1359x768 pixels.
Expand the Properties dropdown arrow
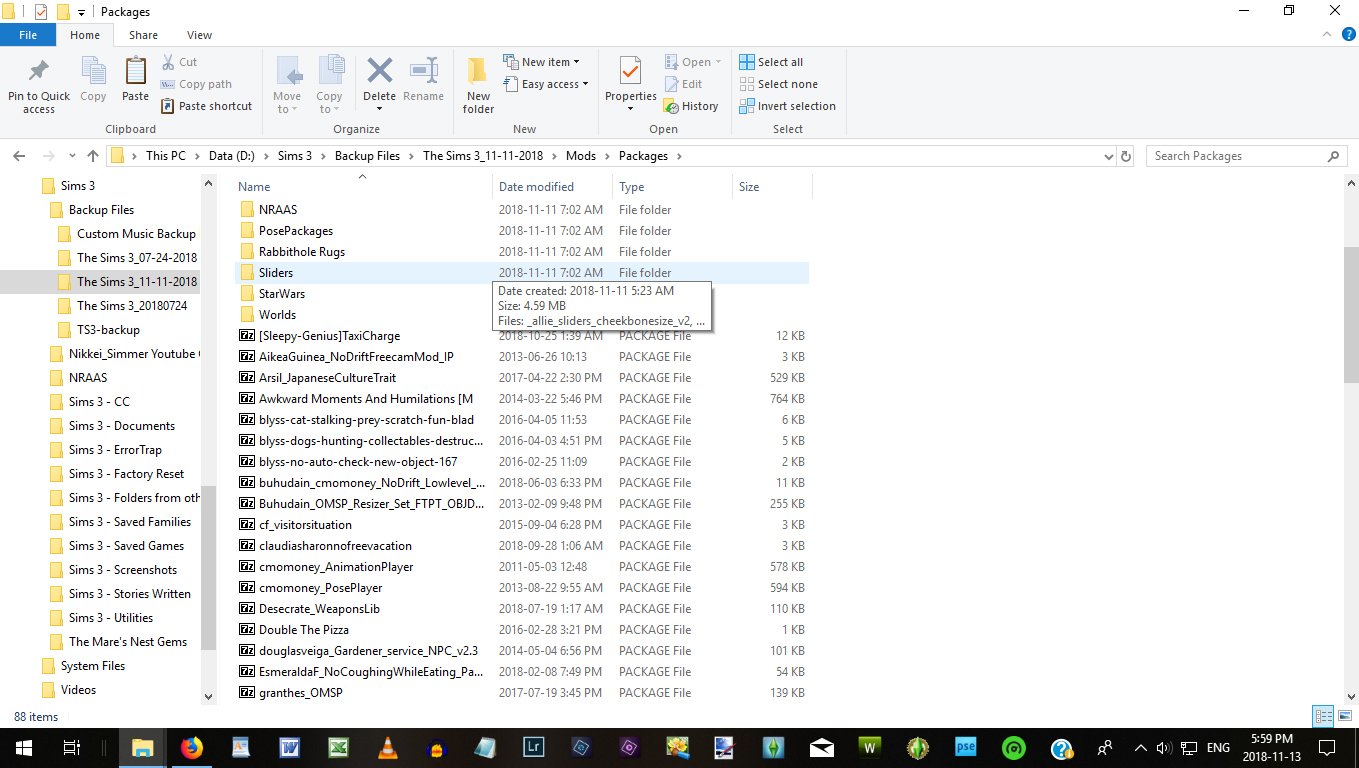[630, 109]
